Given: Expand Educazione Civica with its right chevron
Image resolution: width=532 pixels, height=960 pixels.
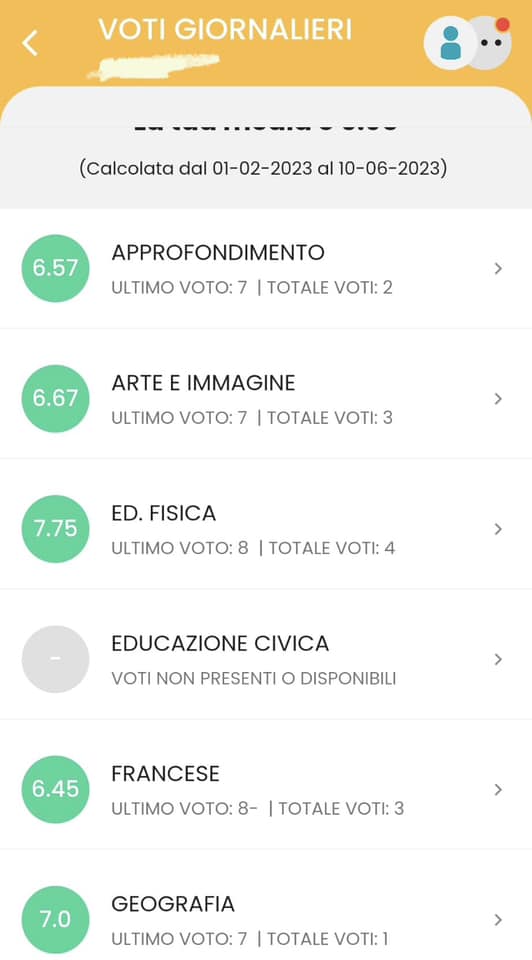Looking at the screenshot, I should (x=498, y=659).
